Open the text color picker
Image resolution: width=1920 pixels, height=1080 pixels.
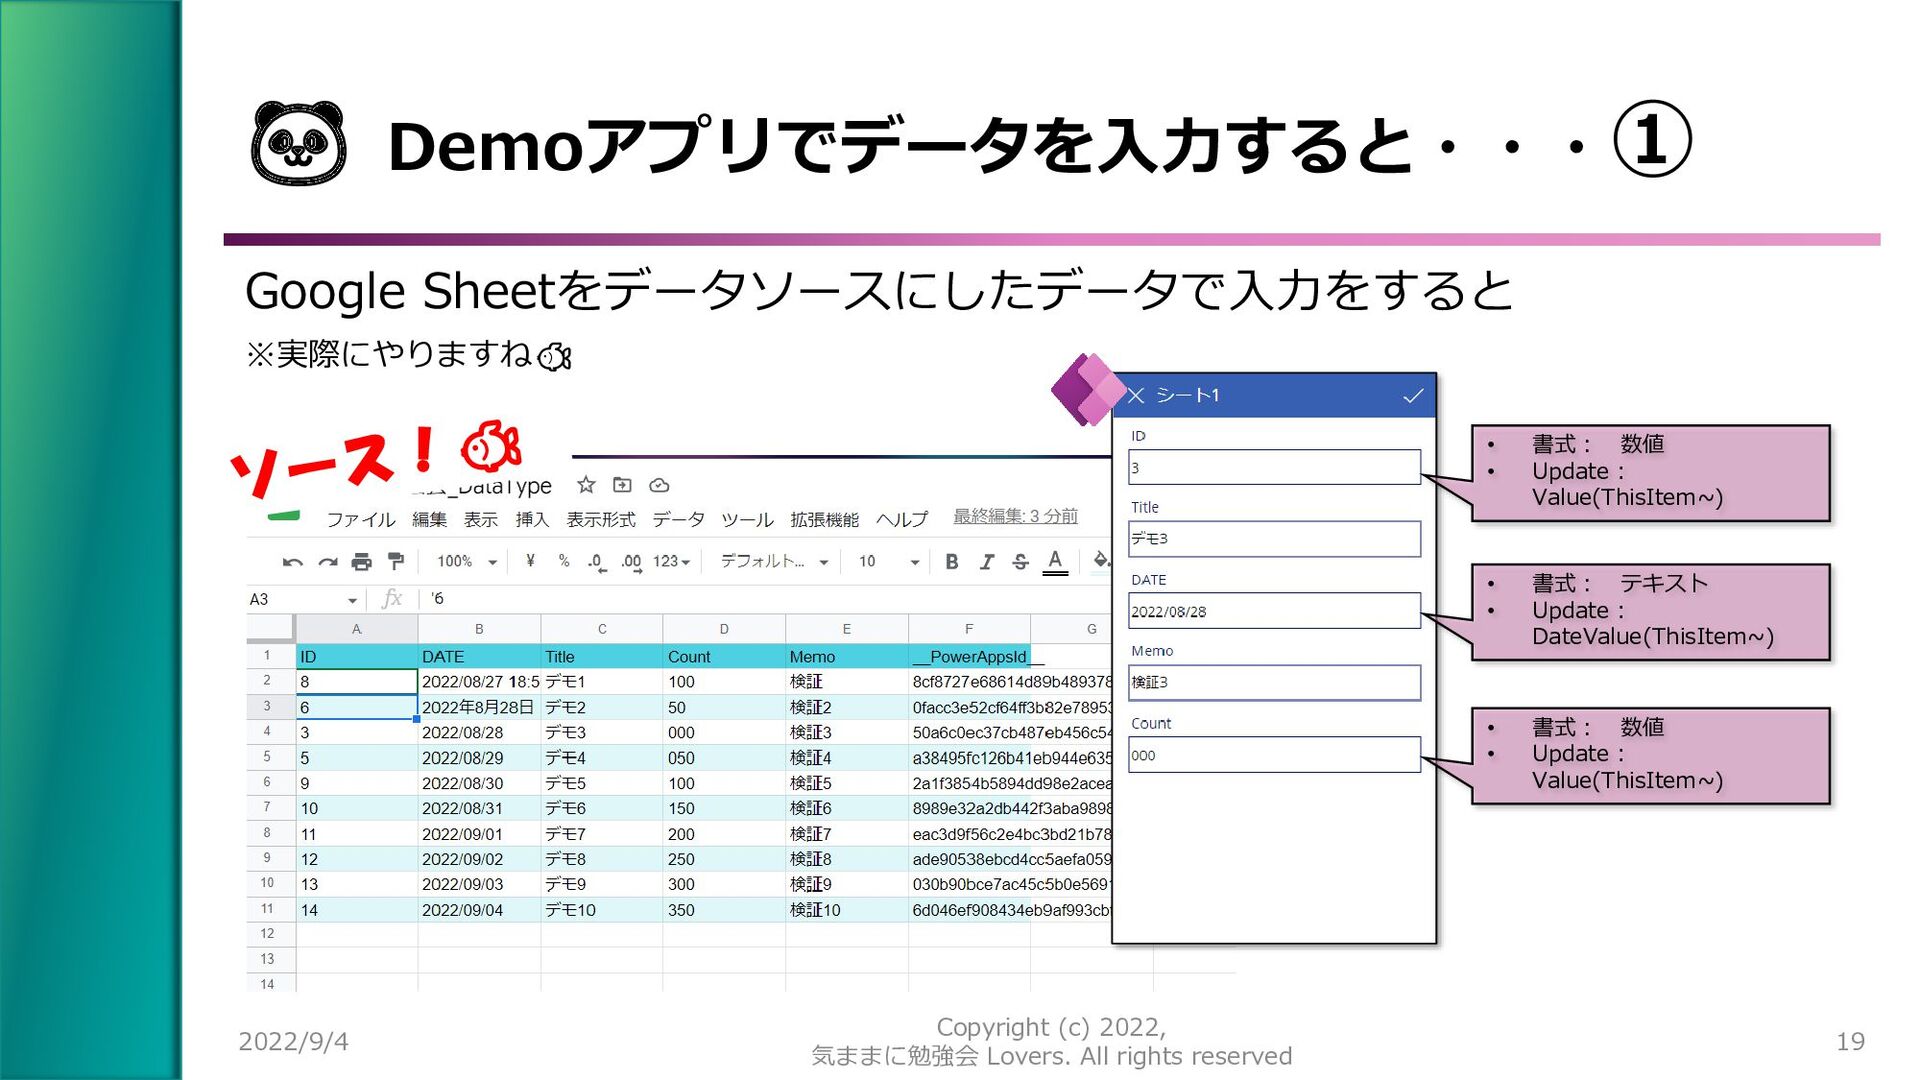[x=1055, y=562]
